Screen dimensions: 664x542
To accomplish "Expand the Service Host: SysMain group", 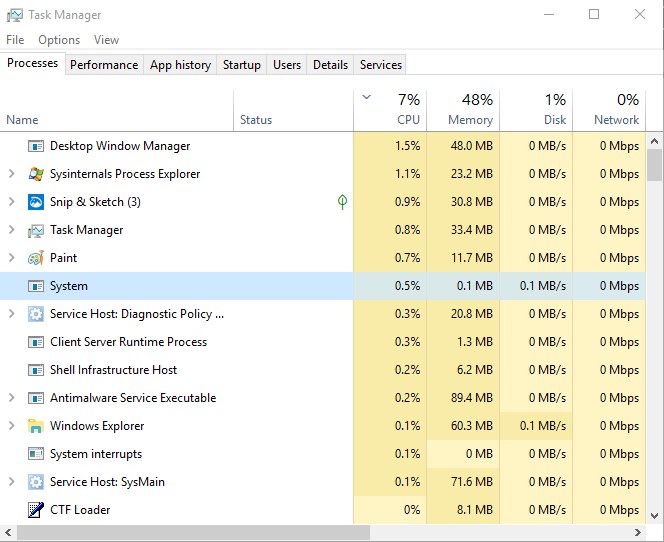I will pos(11,481).
